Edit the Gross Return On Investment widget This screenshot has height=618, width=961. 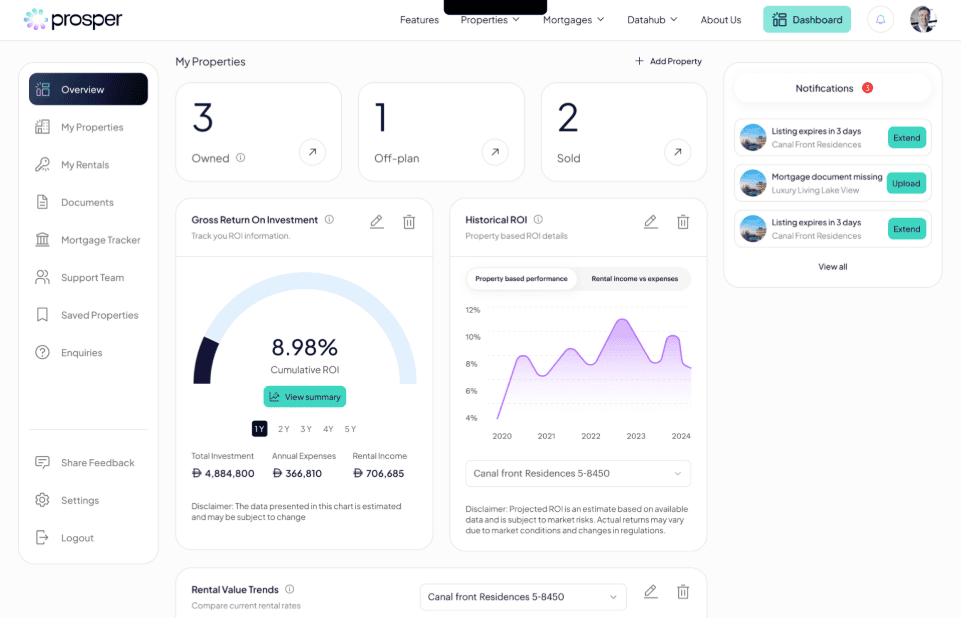pos(377,222)
